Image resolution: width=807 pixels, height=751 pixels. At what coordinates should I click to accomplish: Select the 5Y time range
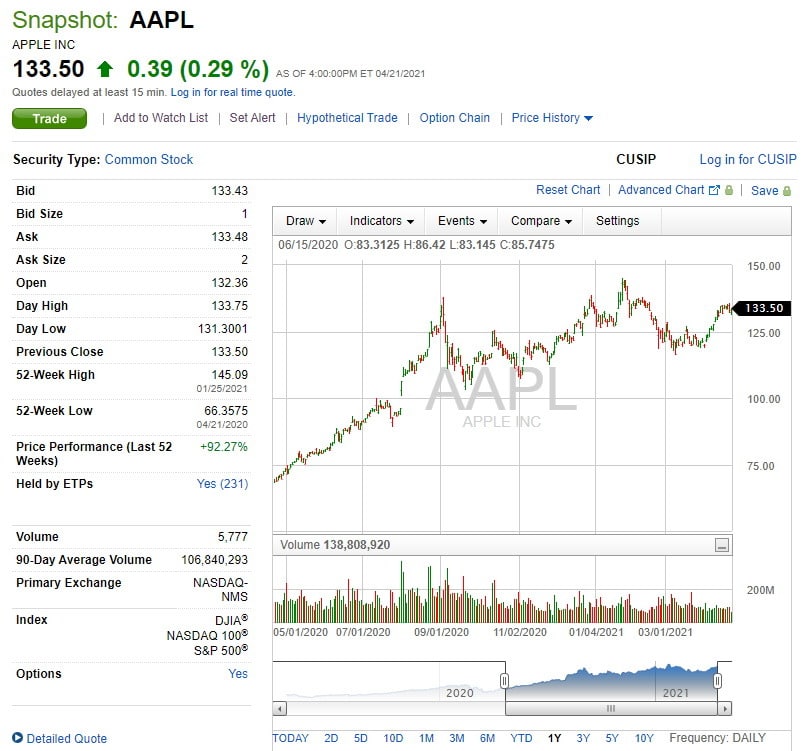pos(611,738)
